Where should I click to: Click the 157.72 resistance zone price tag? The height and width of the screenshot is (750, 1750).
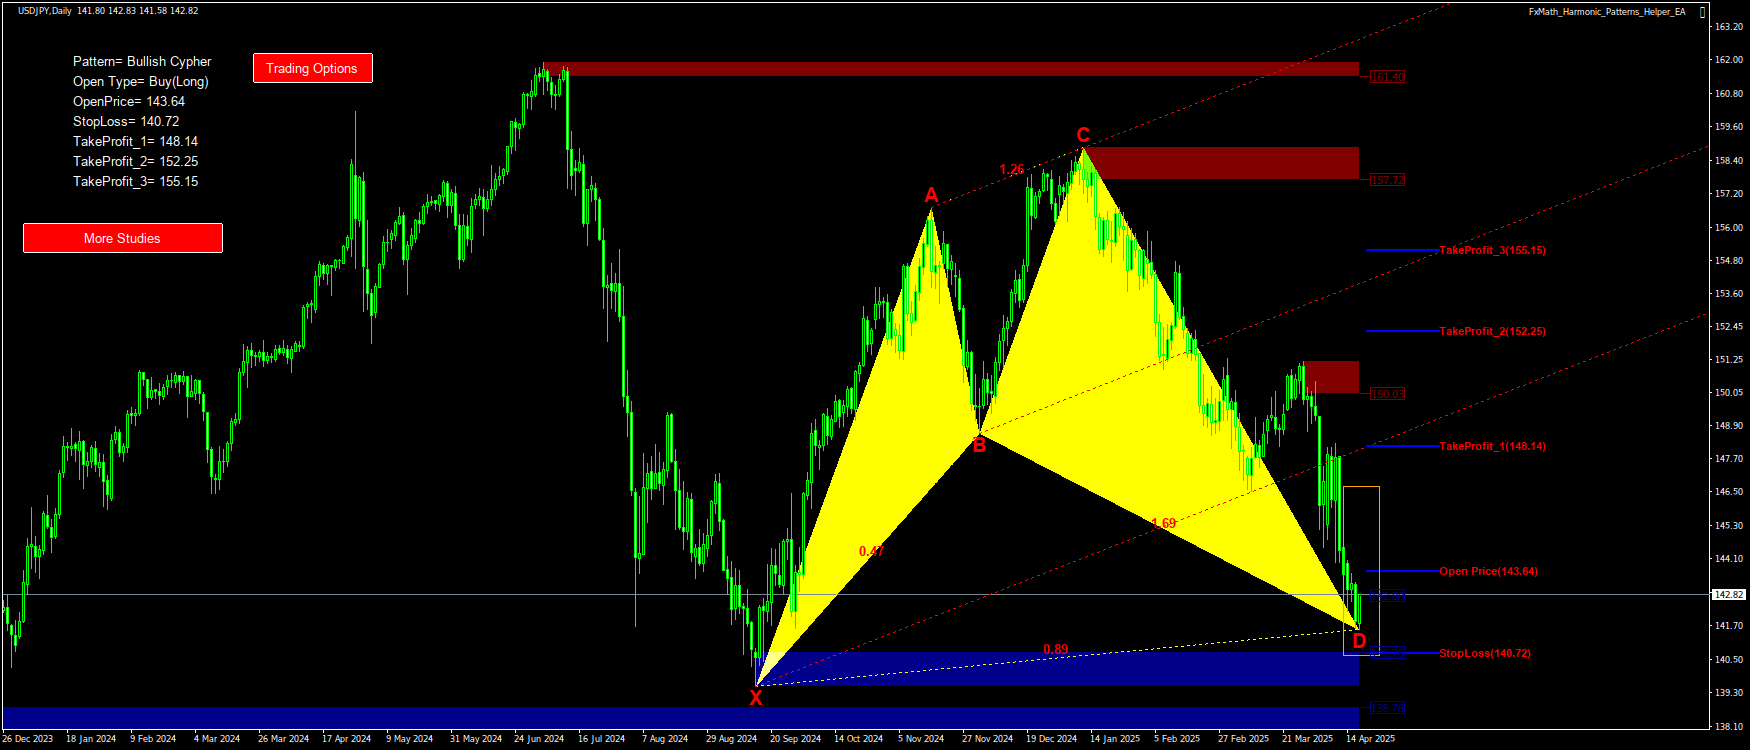click(x=1387, y=180)
